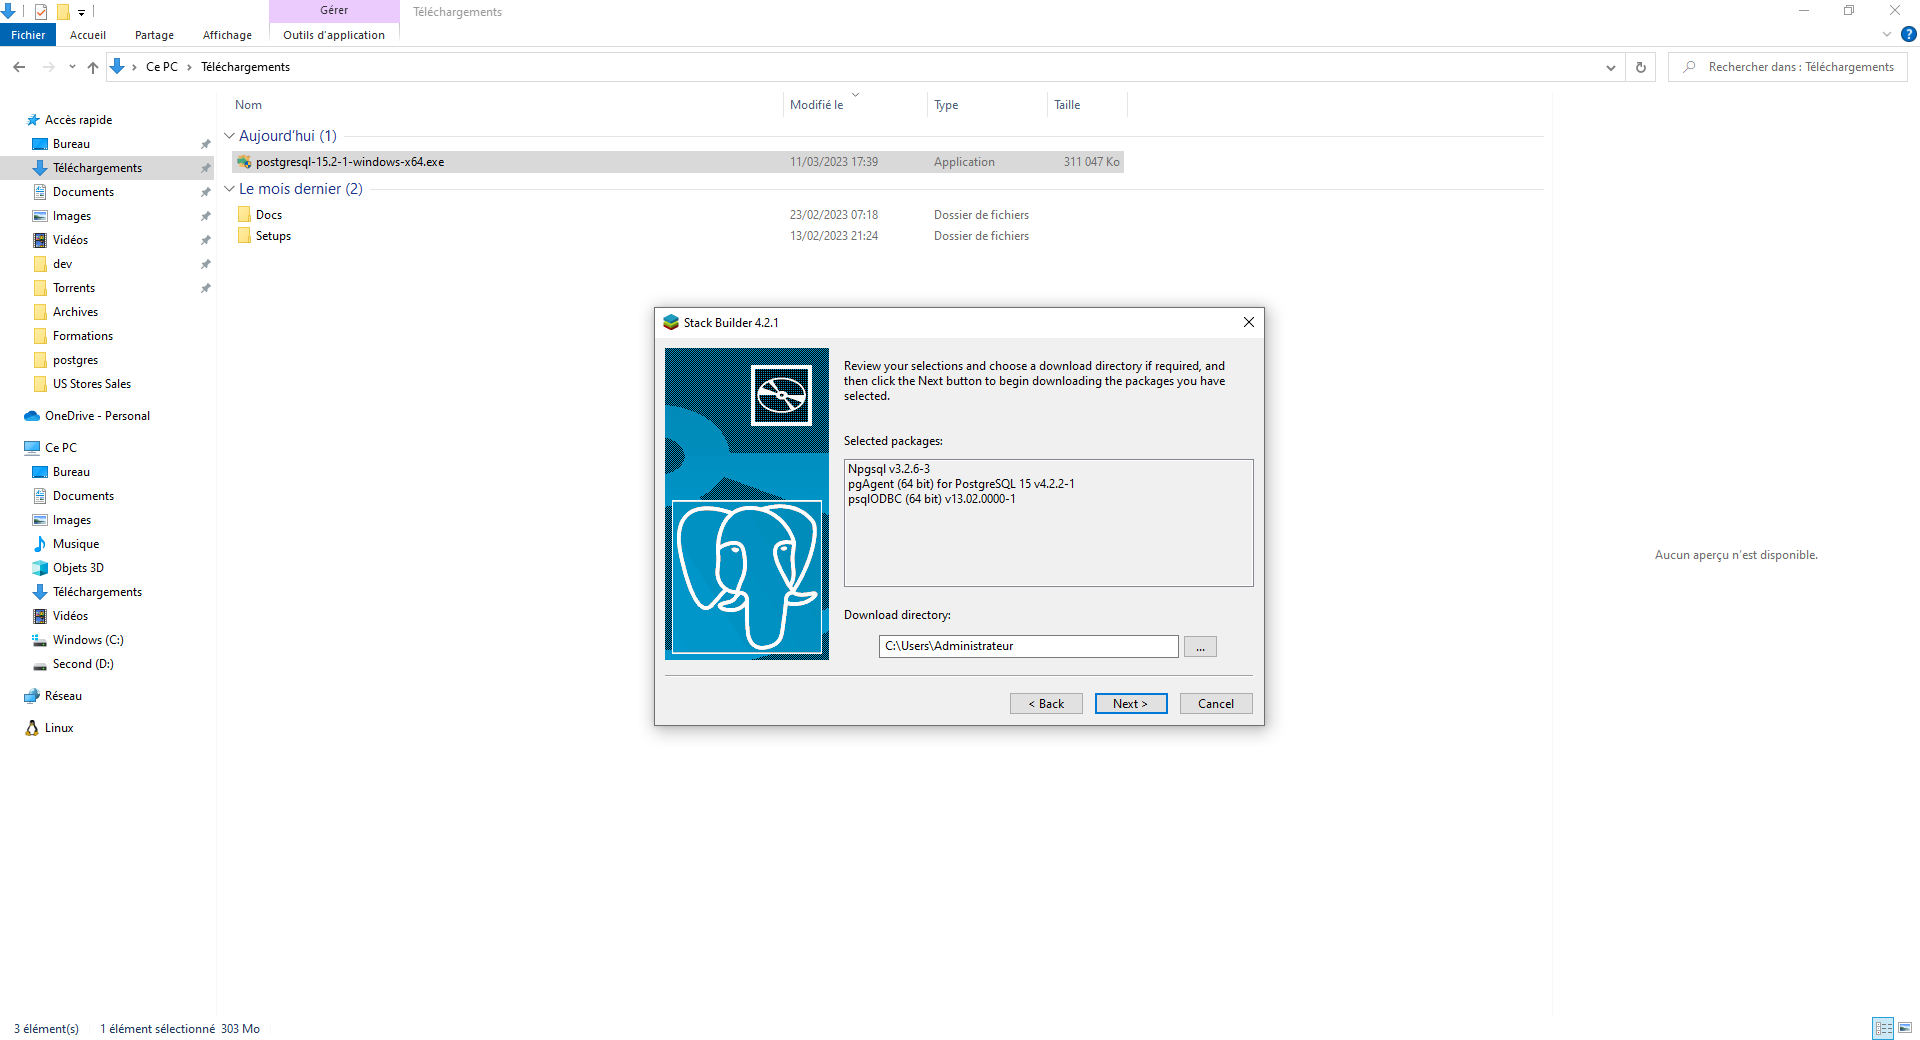Image resolution: width=1920 pixels, height=1040 pixels.
Task: Switch to details view layout icon
Action: [1883, 1028]
